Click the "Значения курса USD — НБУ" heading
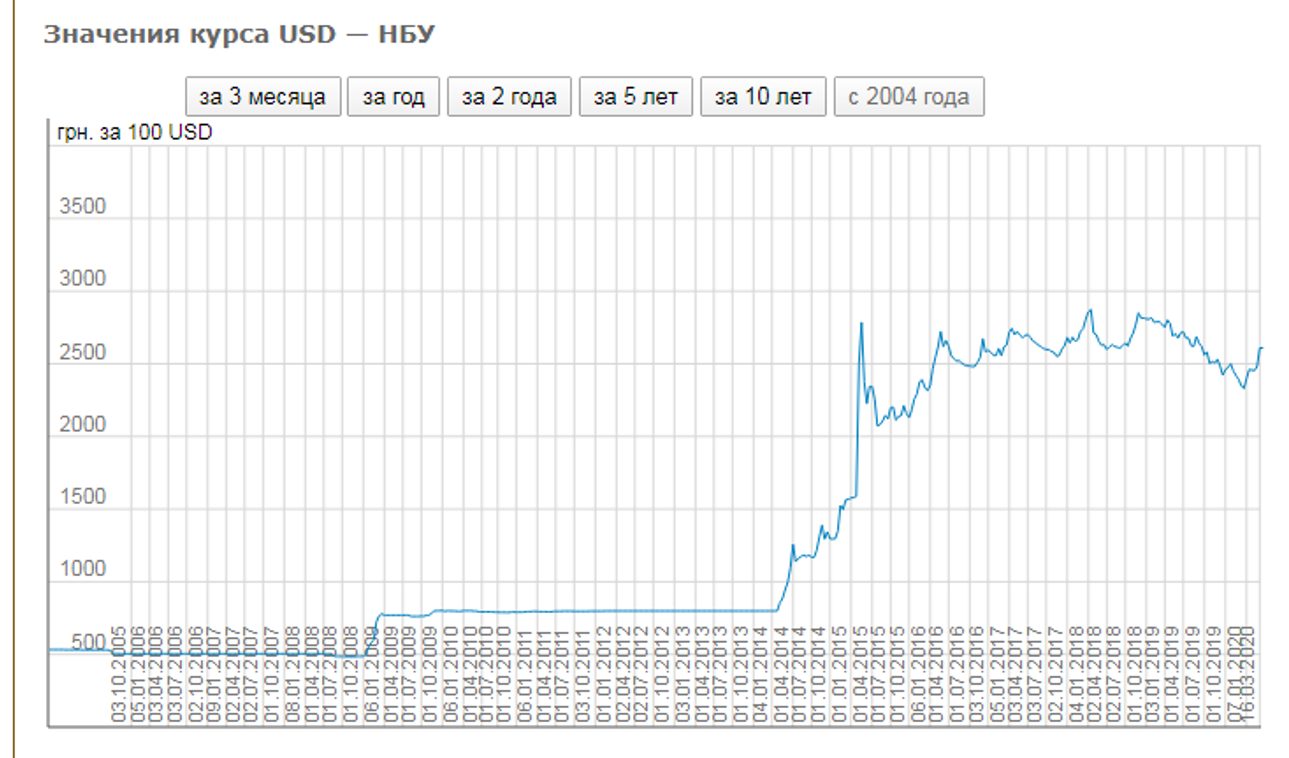The width and height of the screenshot is (1289, 758). pos(239,35)
